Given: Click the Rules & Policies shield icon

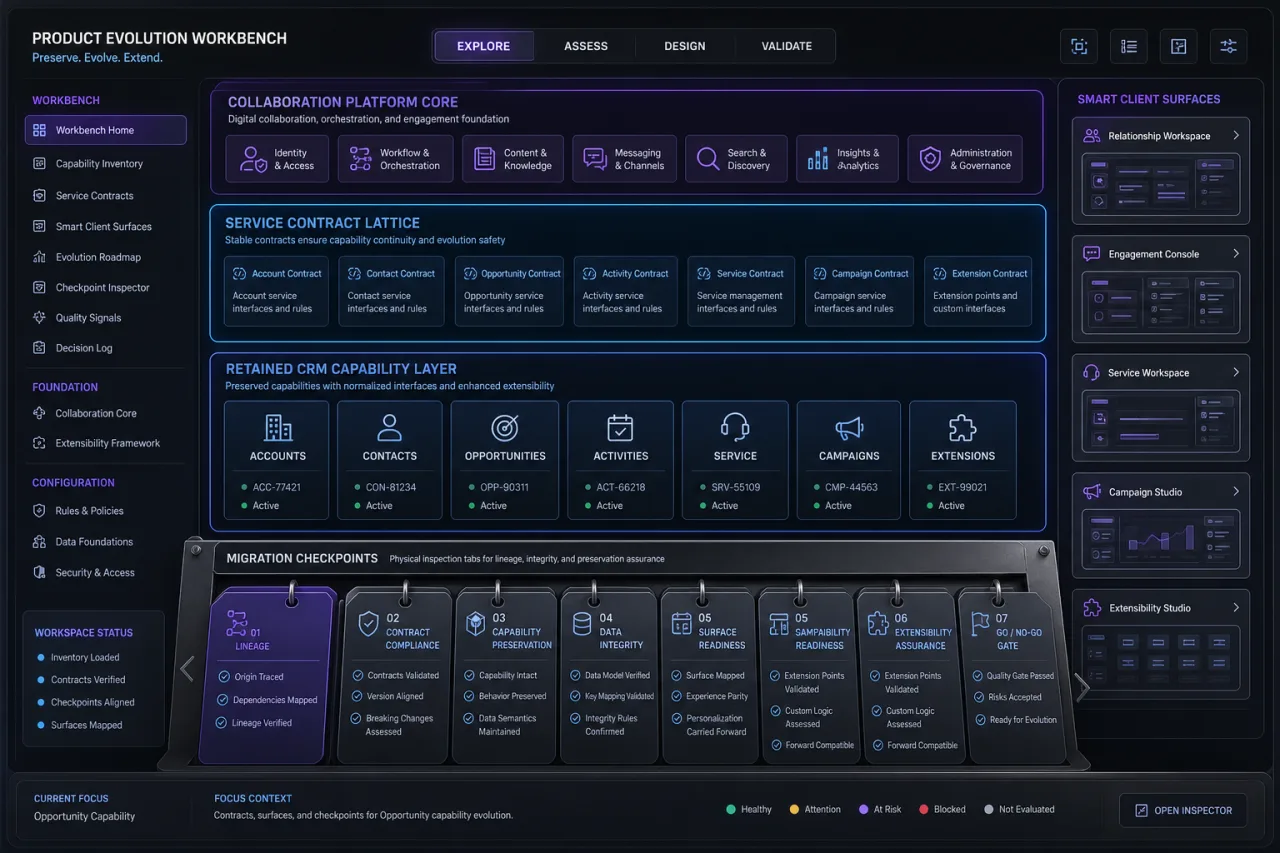Looking at the screenshot, I should pyautogui.click(x=39, y=510).
